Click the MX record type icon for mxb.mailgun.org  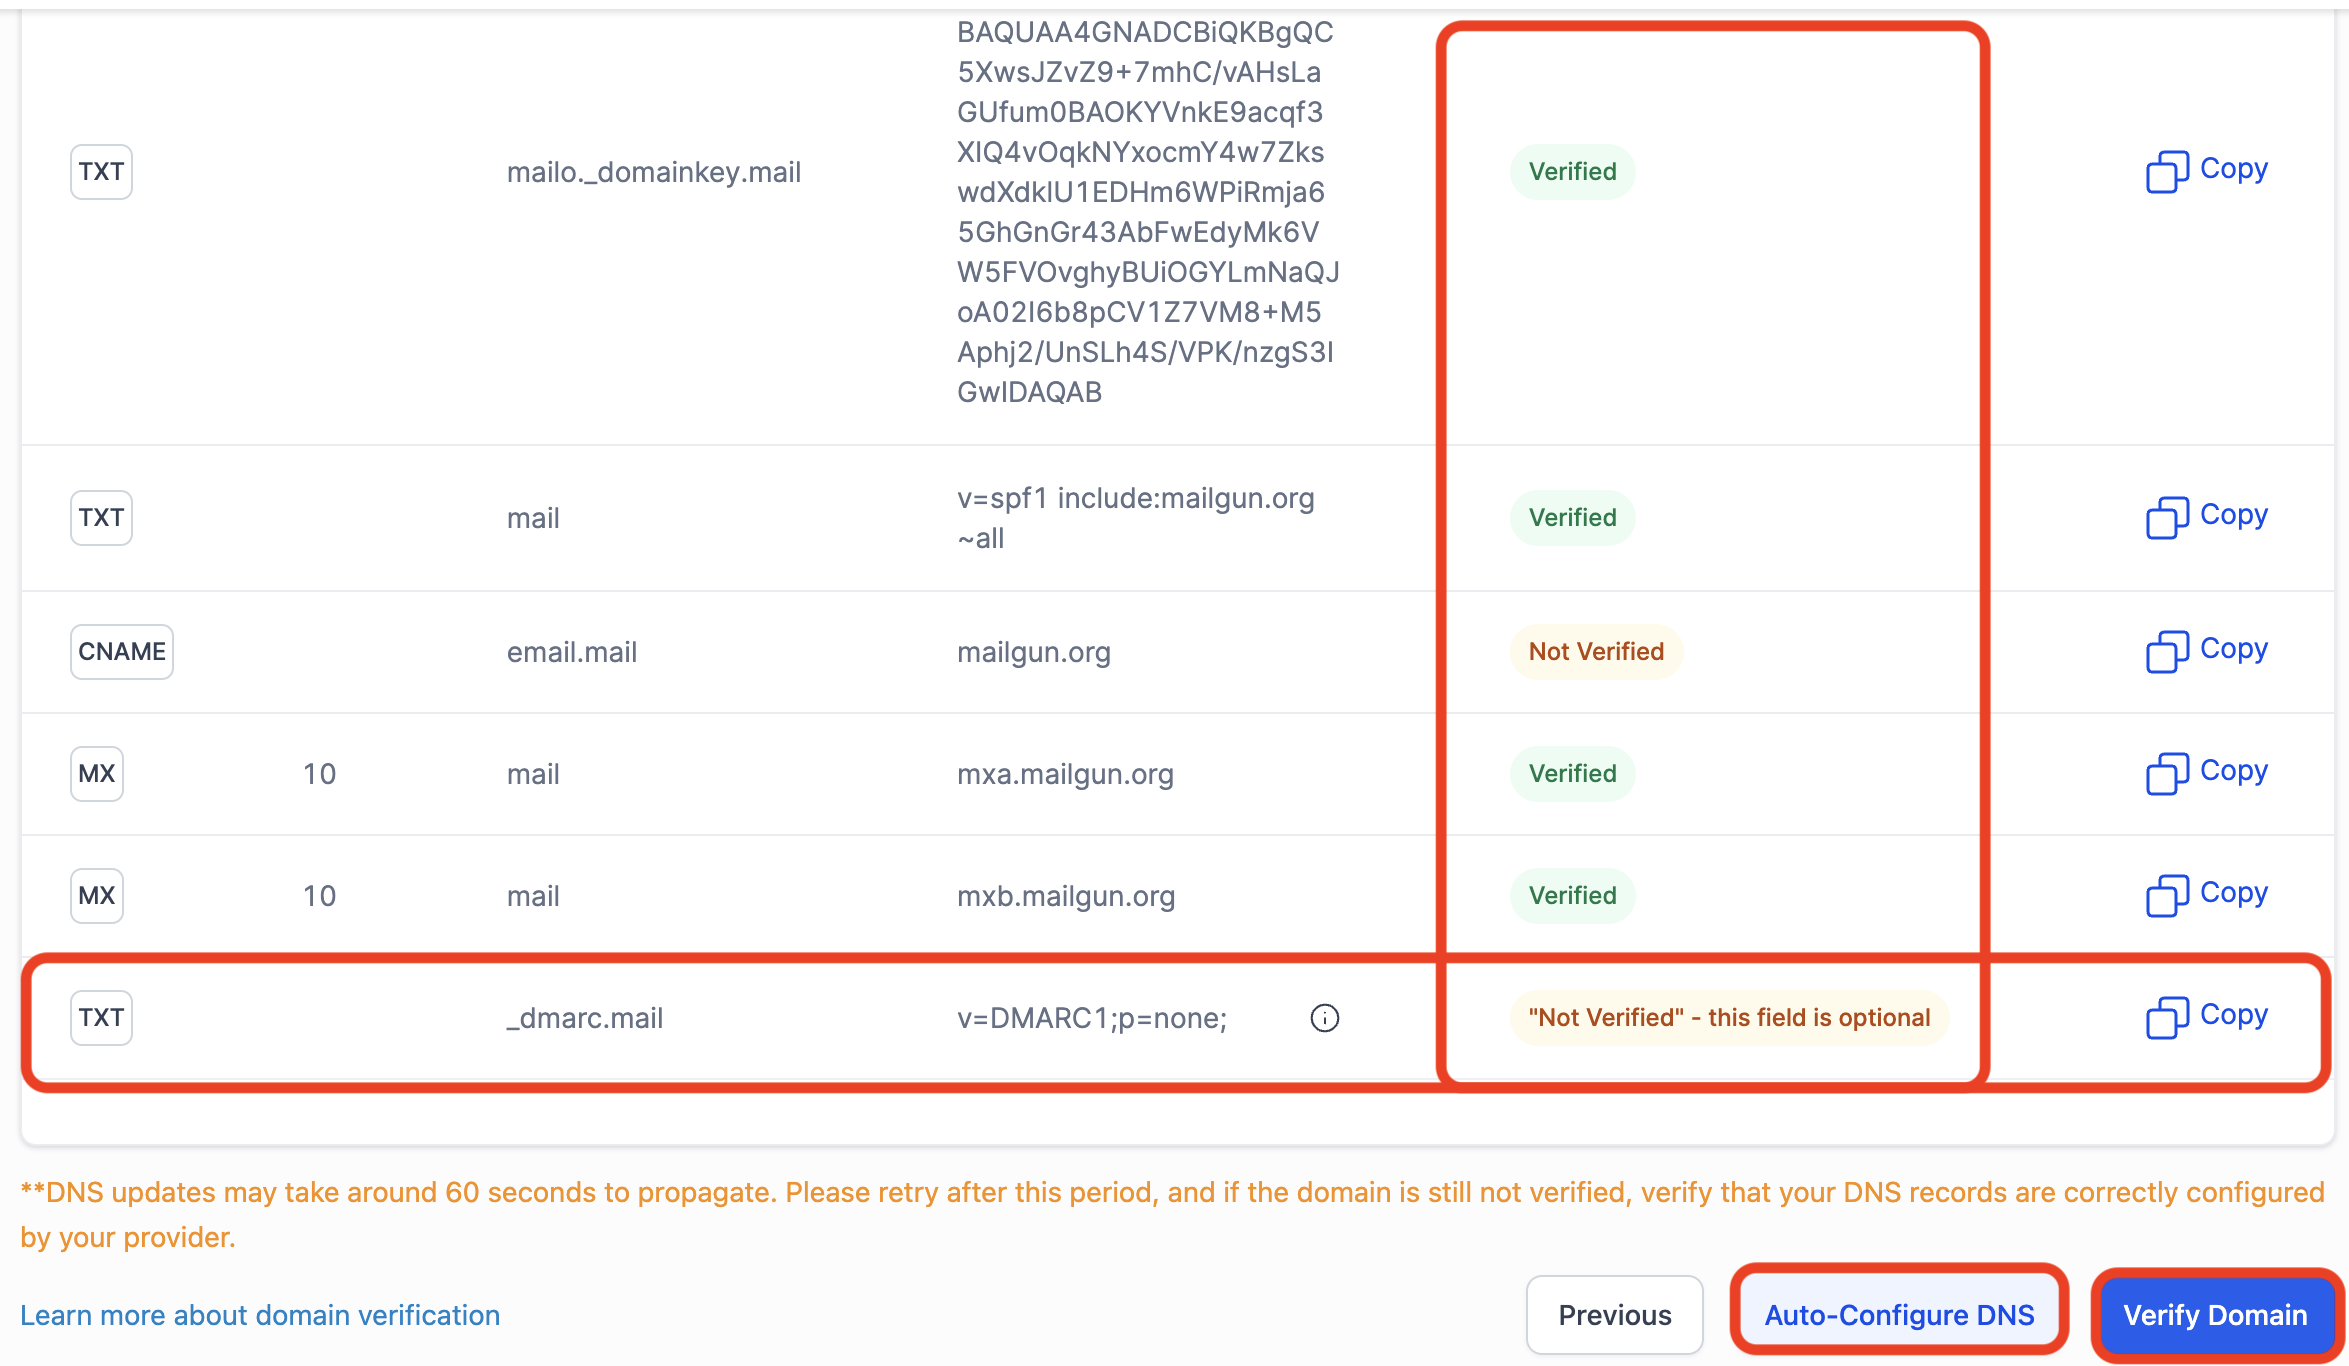(99, 896)
